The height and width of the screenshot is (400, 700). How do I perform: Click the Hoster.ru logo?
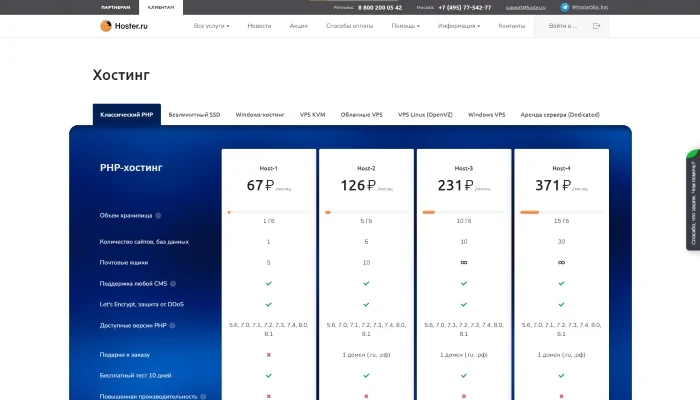click(124, 26)
